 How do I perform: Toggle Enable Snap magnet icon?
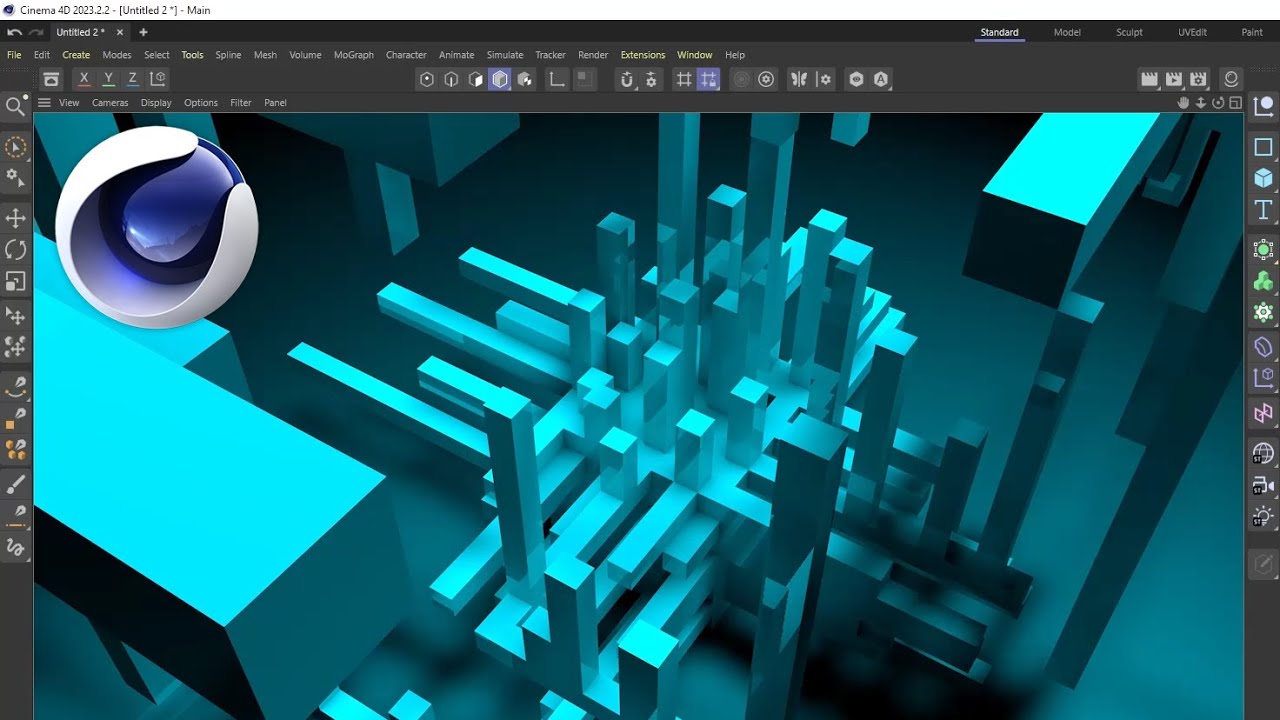coord(627,79)
